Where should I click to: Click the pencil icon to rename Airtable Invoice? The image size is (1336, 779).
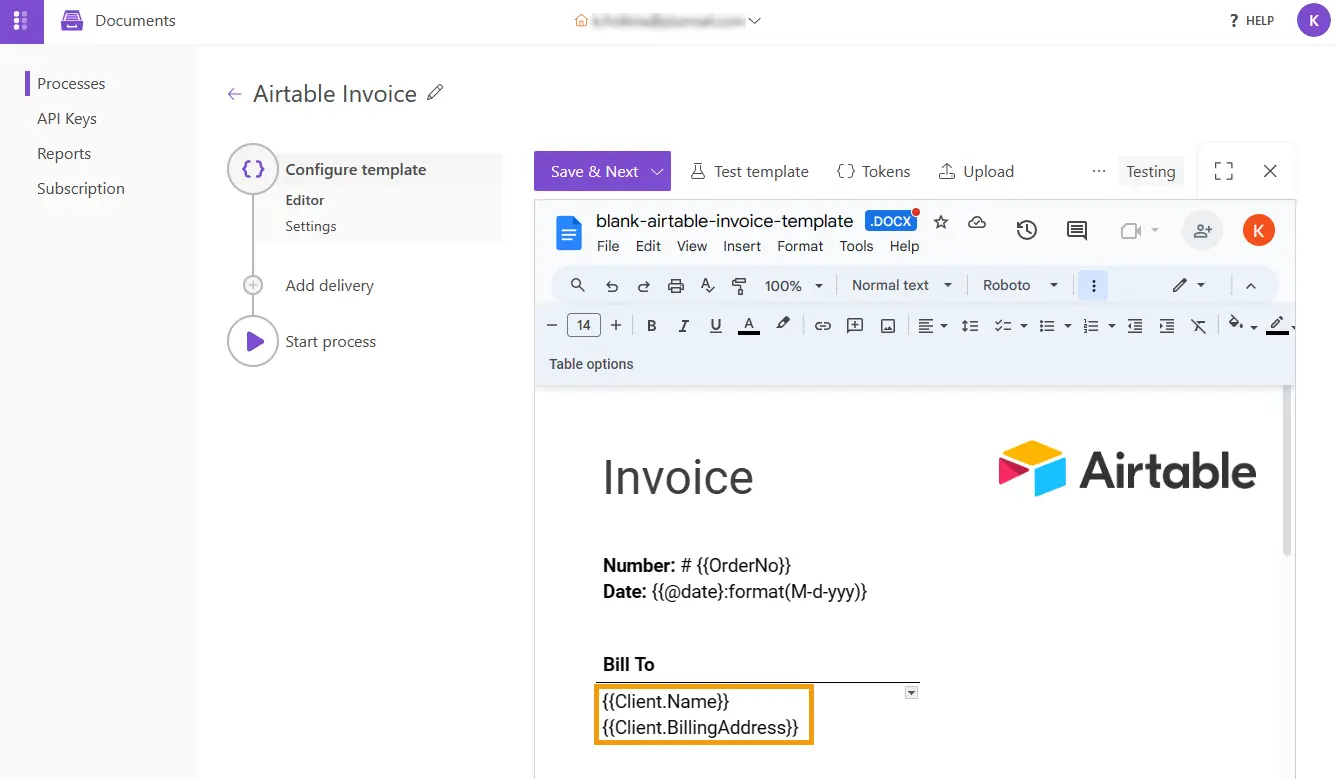434,93
